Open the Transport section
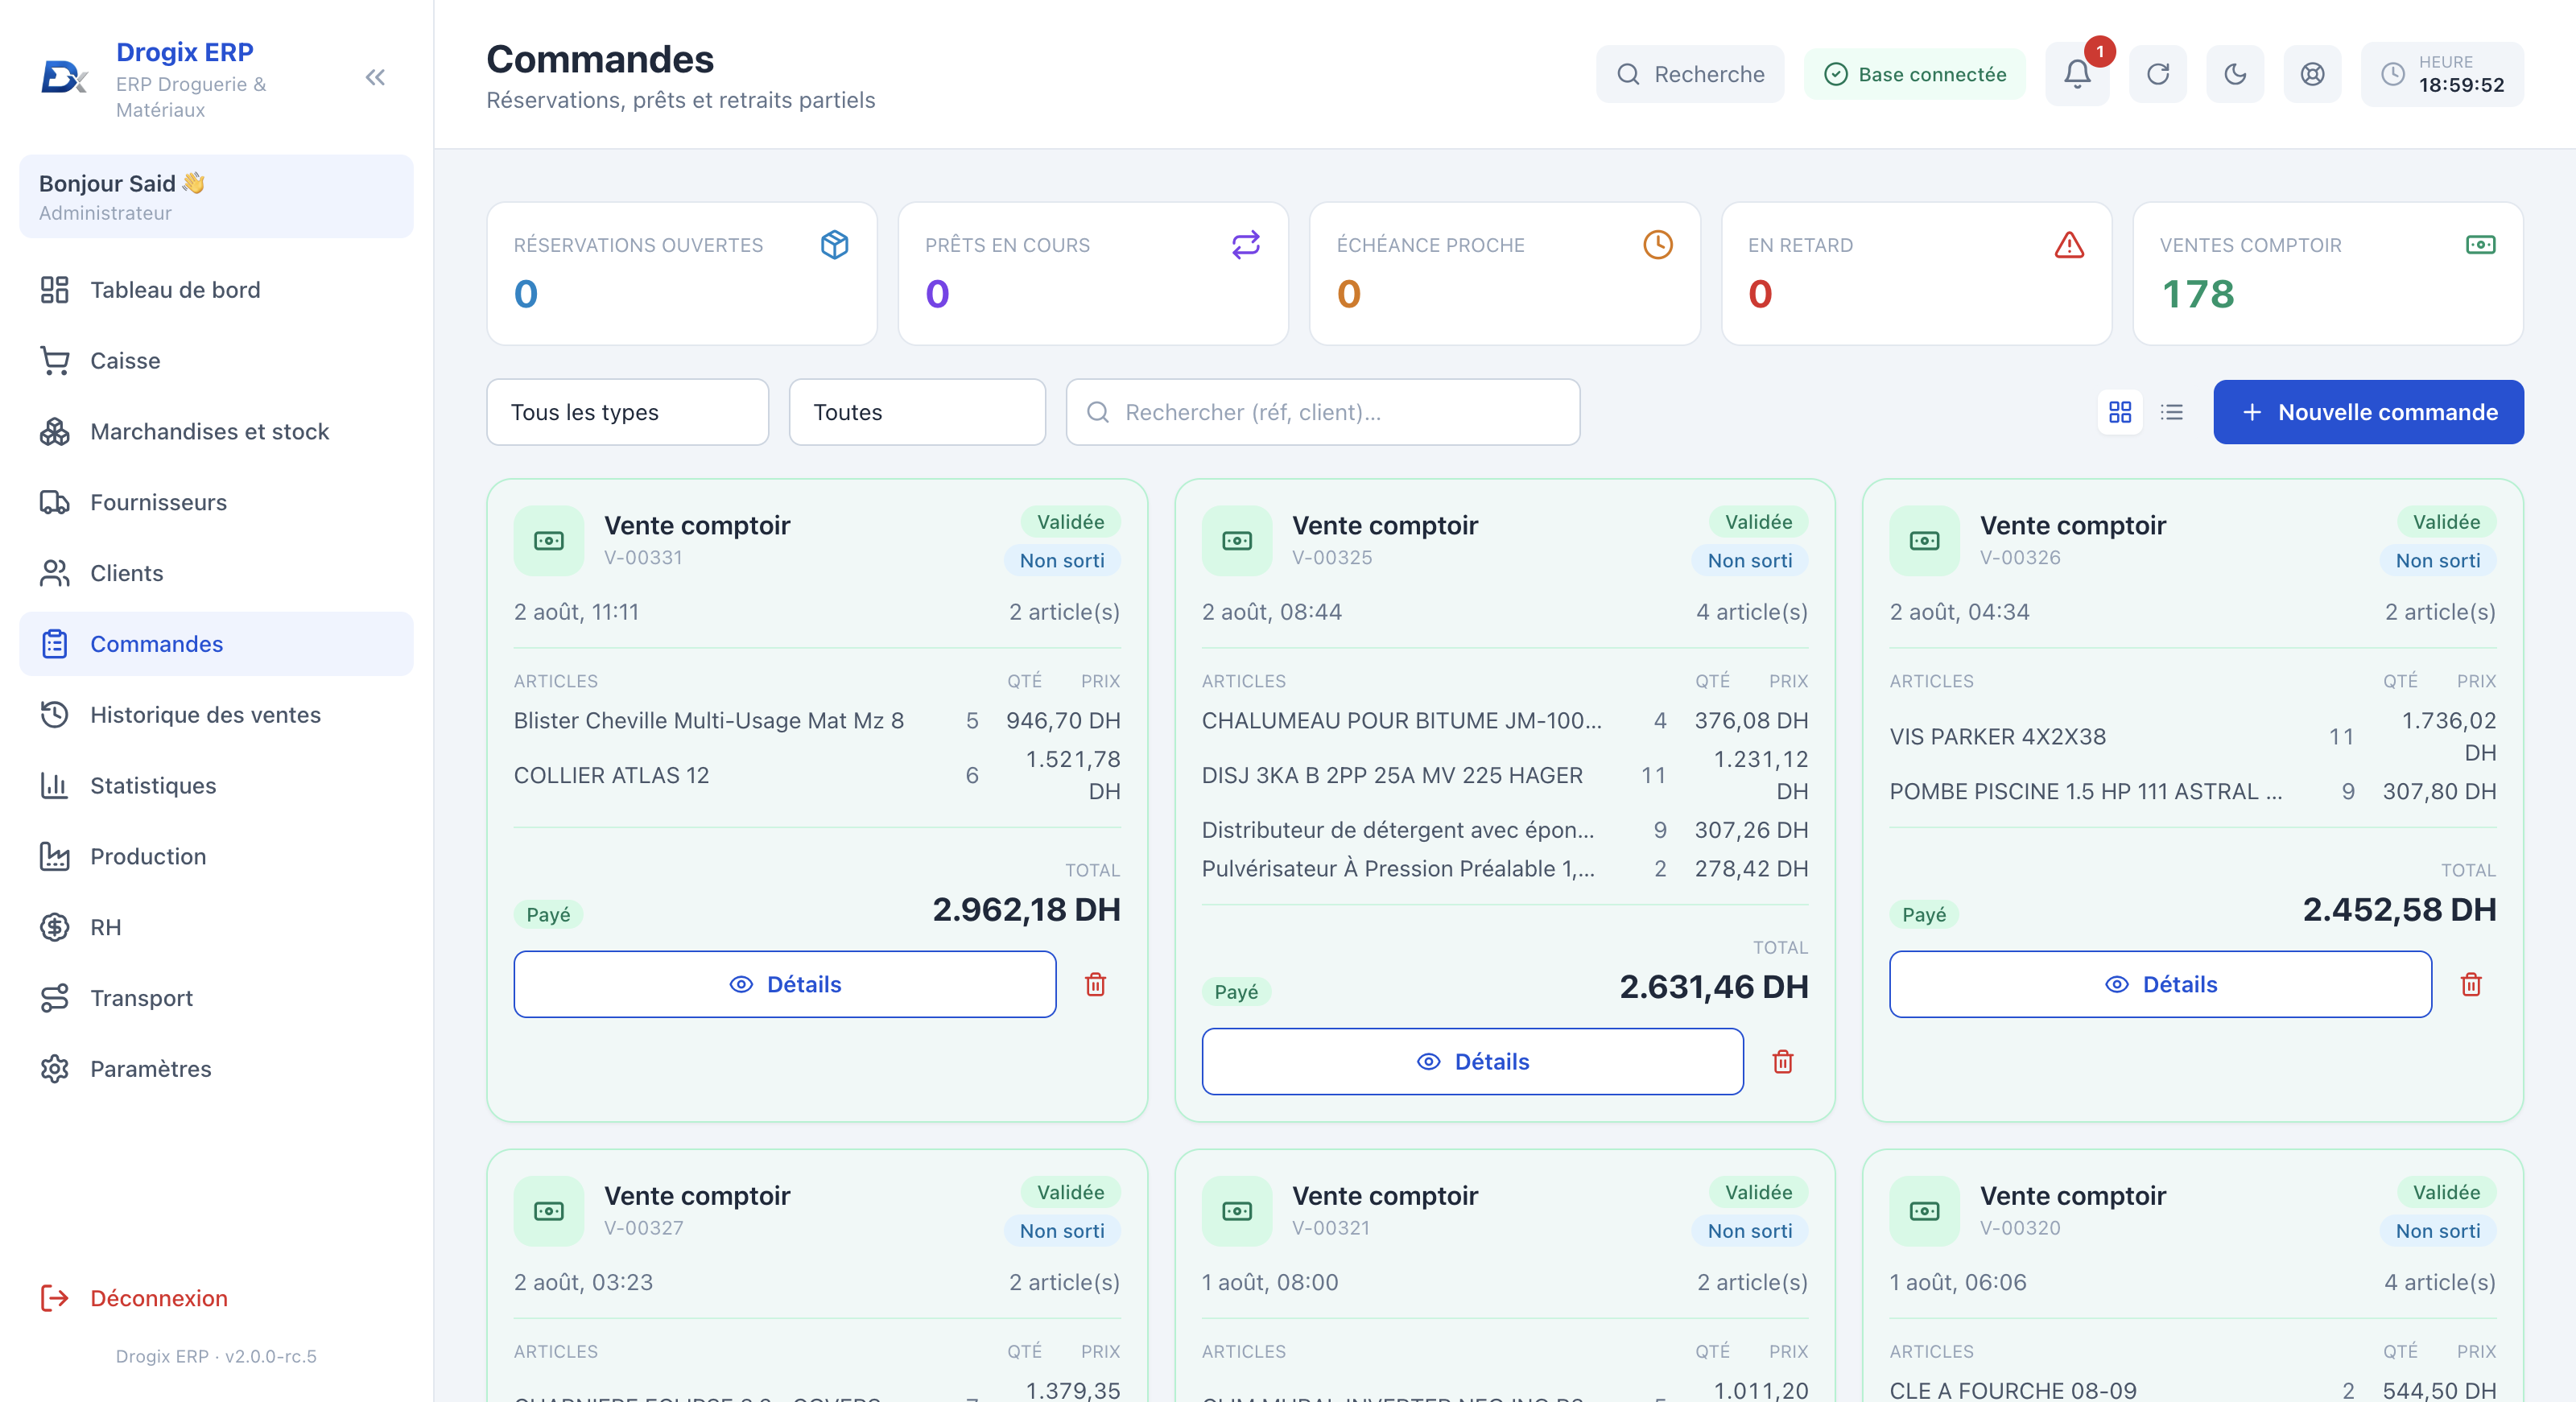Screen dimensions: 2576x1402 click(216, 998)
